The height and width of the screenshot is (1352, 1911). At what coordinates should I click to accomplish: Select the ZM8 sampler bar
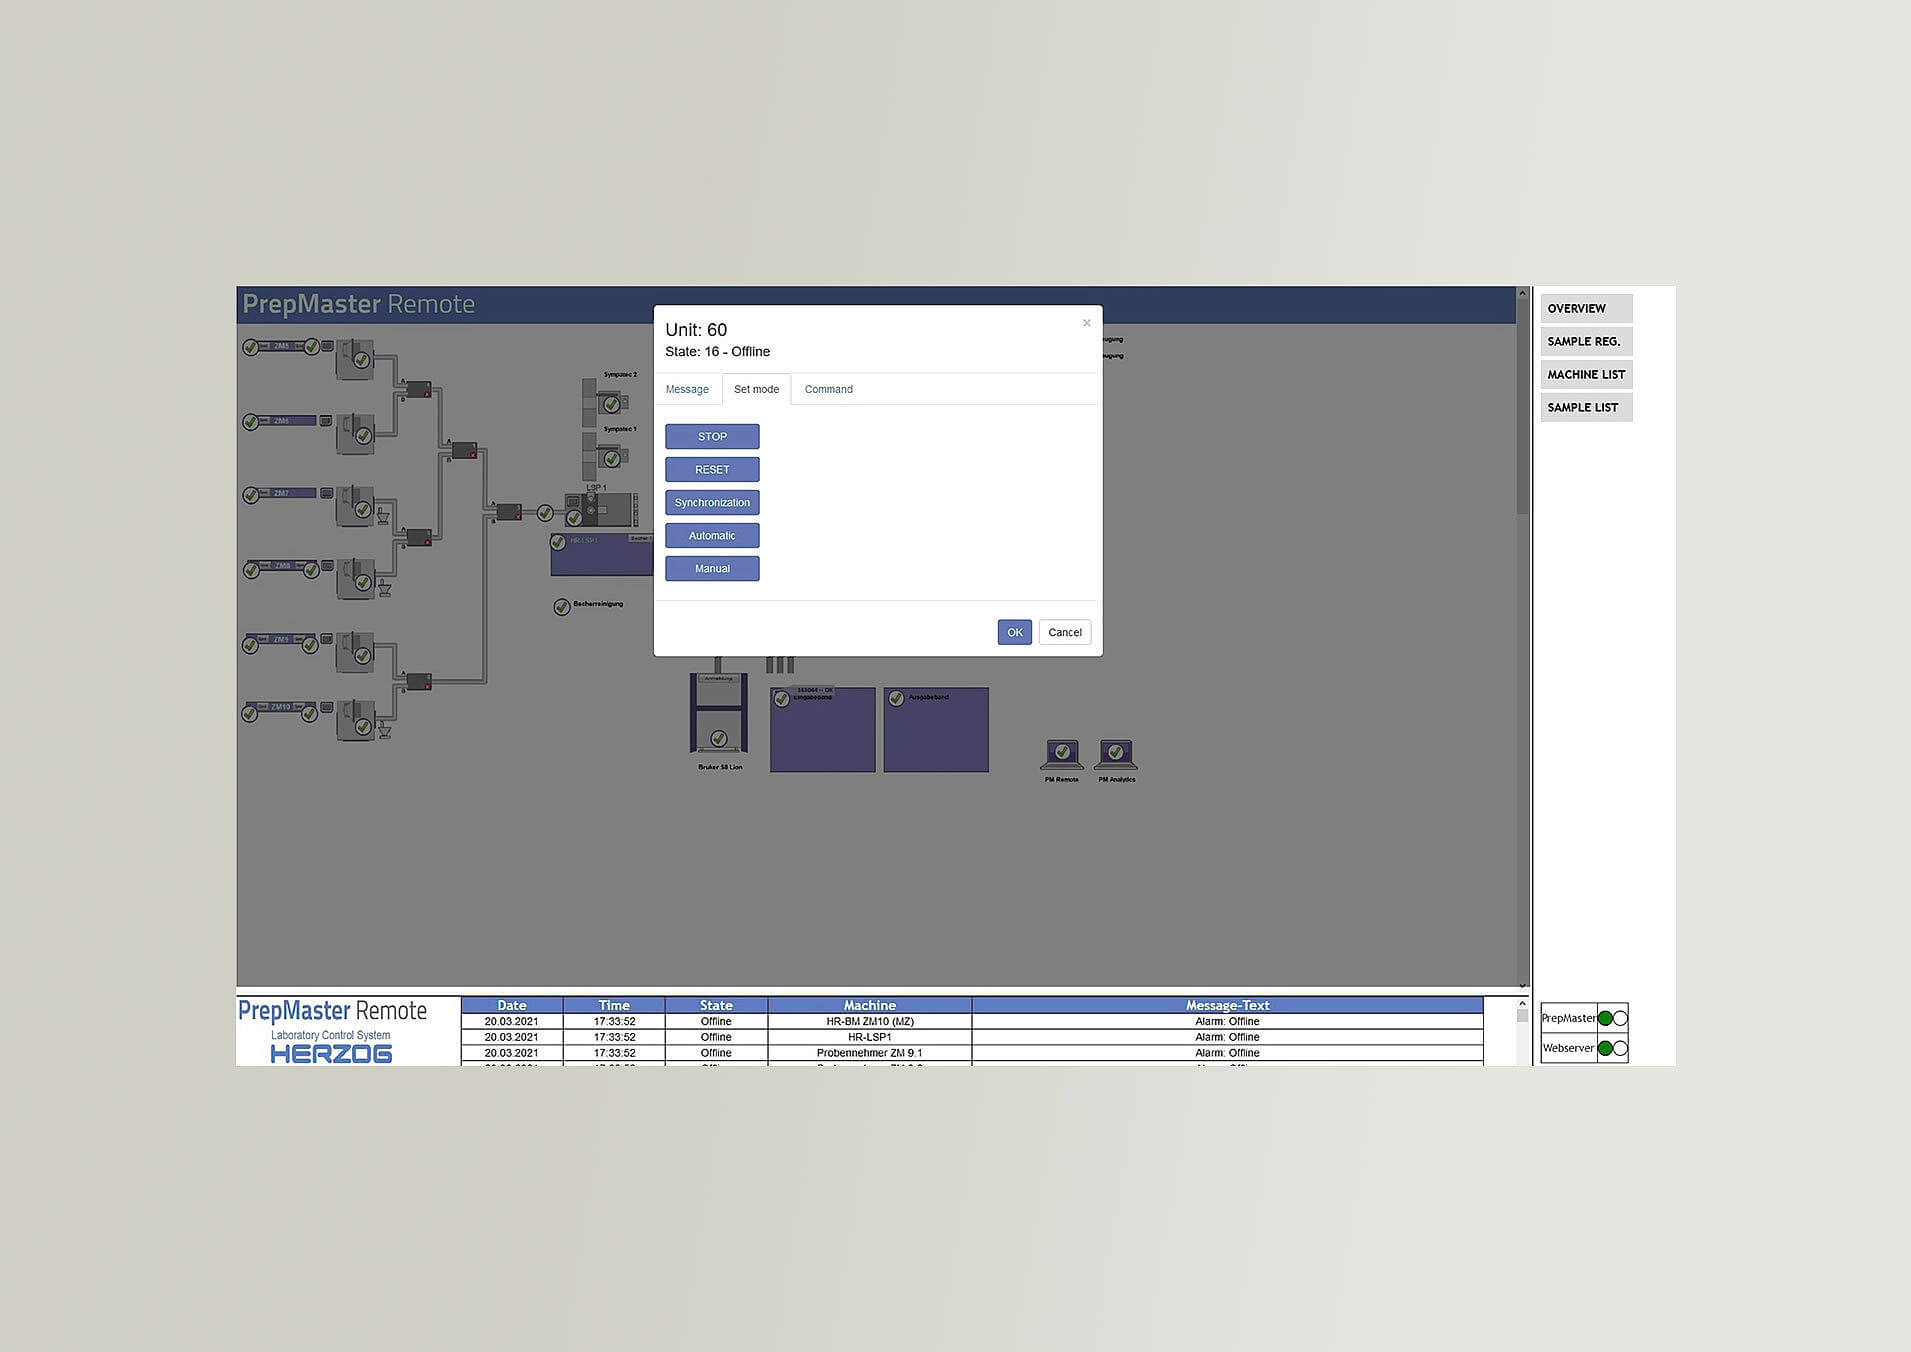(282, 566)
